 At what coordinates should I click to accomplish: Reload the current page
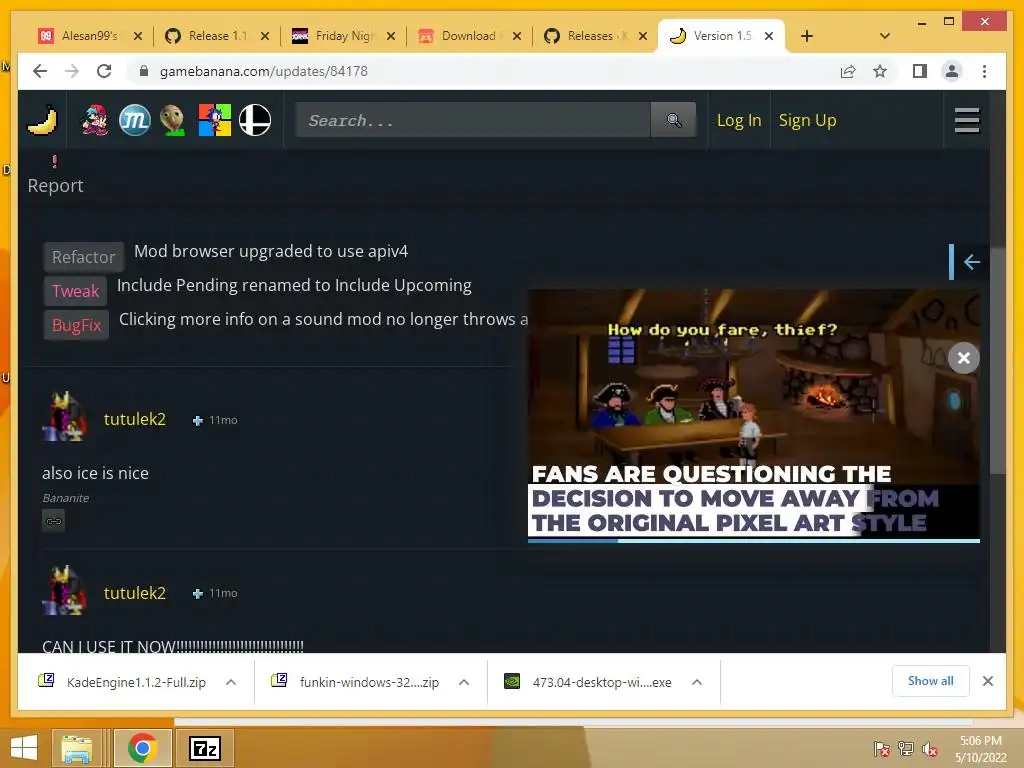pos(104,71)
